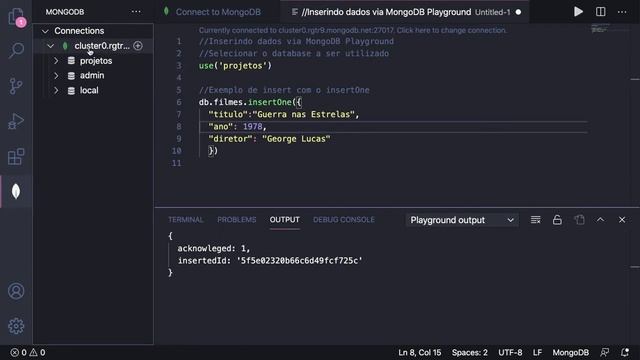Open notifications bell in status bar
Viewport: 640px width, 360px height.
tap(625, 352)
